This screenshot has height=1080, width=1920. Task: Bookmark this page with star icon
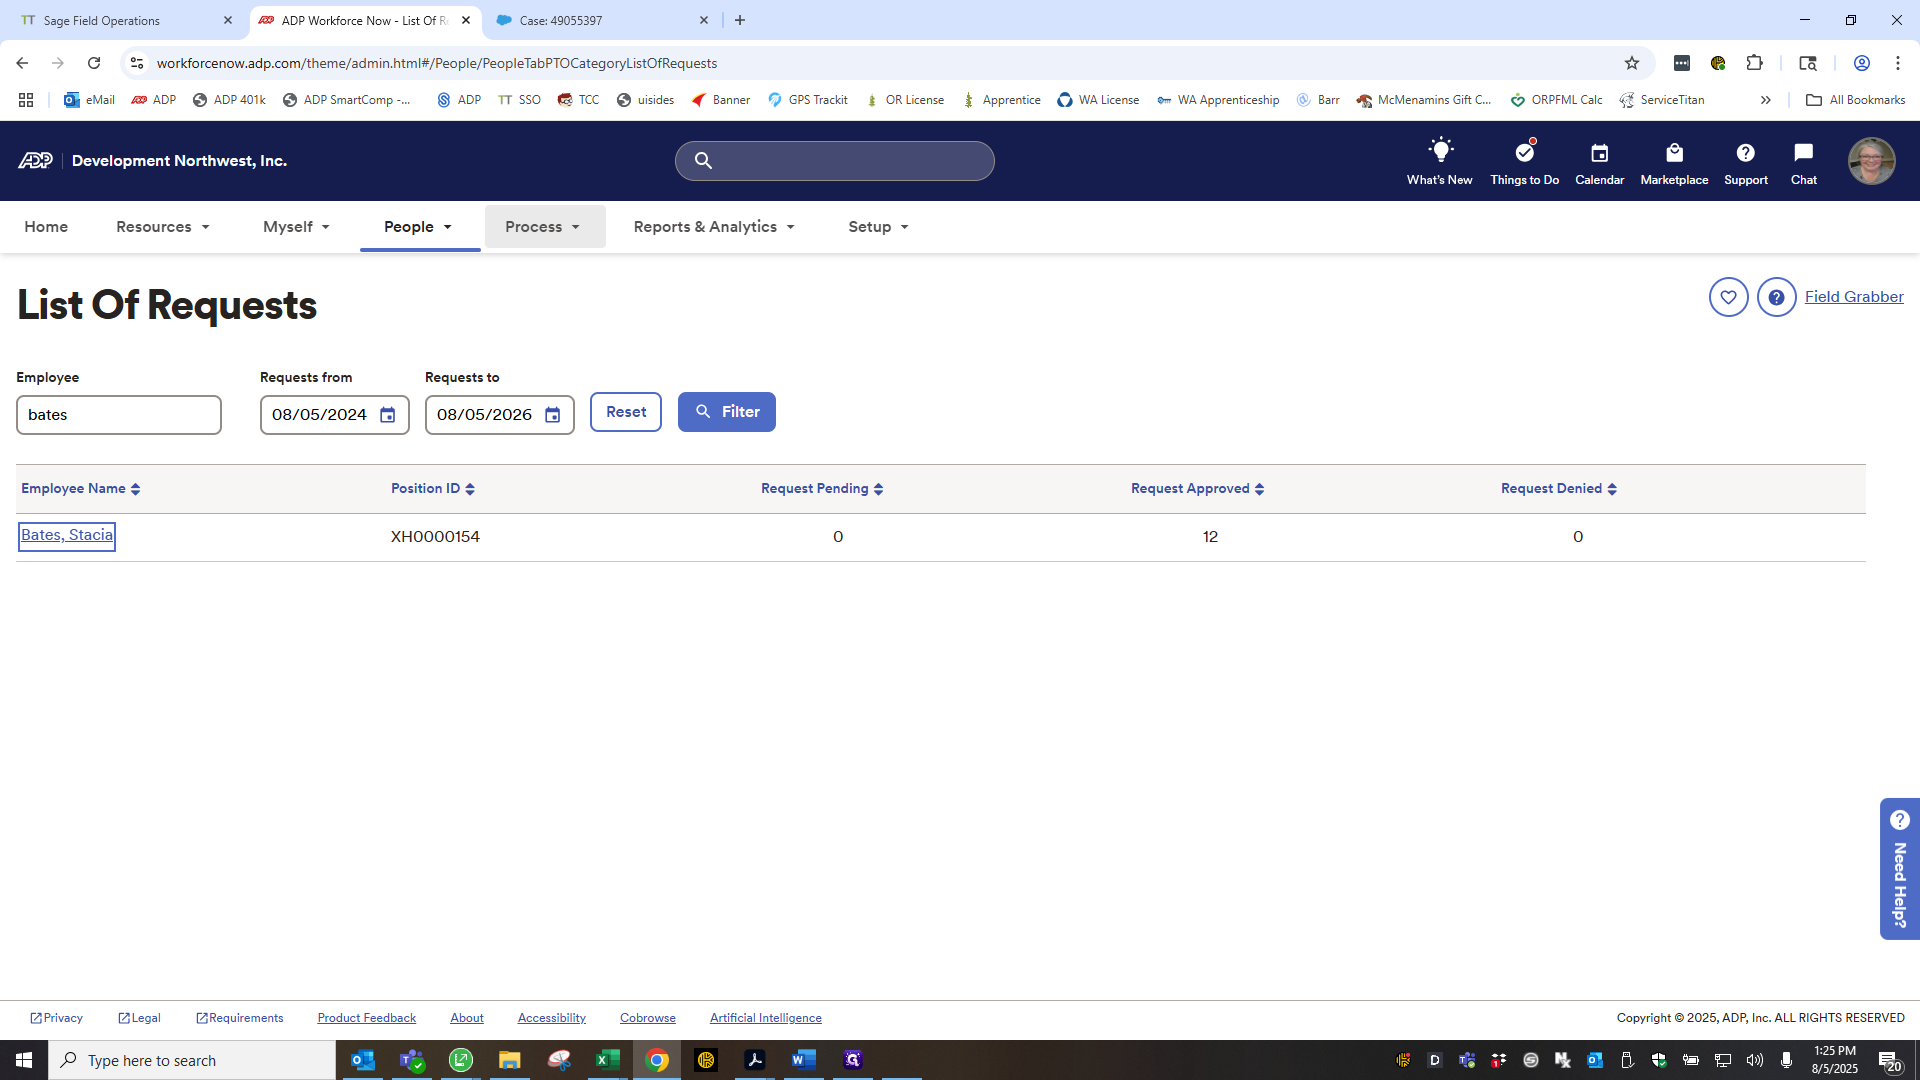[x=1632, y=63]
